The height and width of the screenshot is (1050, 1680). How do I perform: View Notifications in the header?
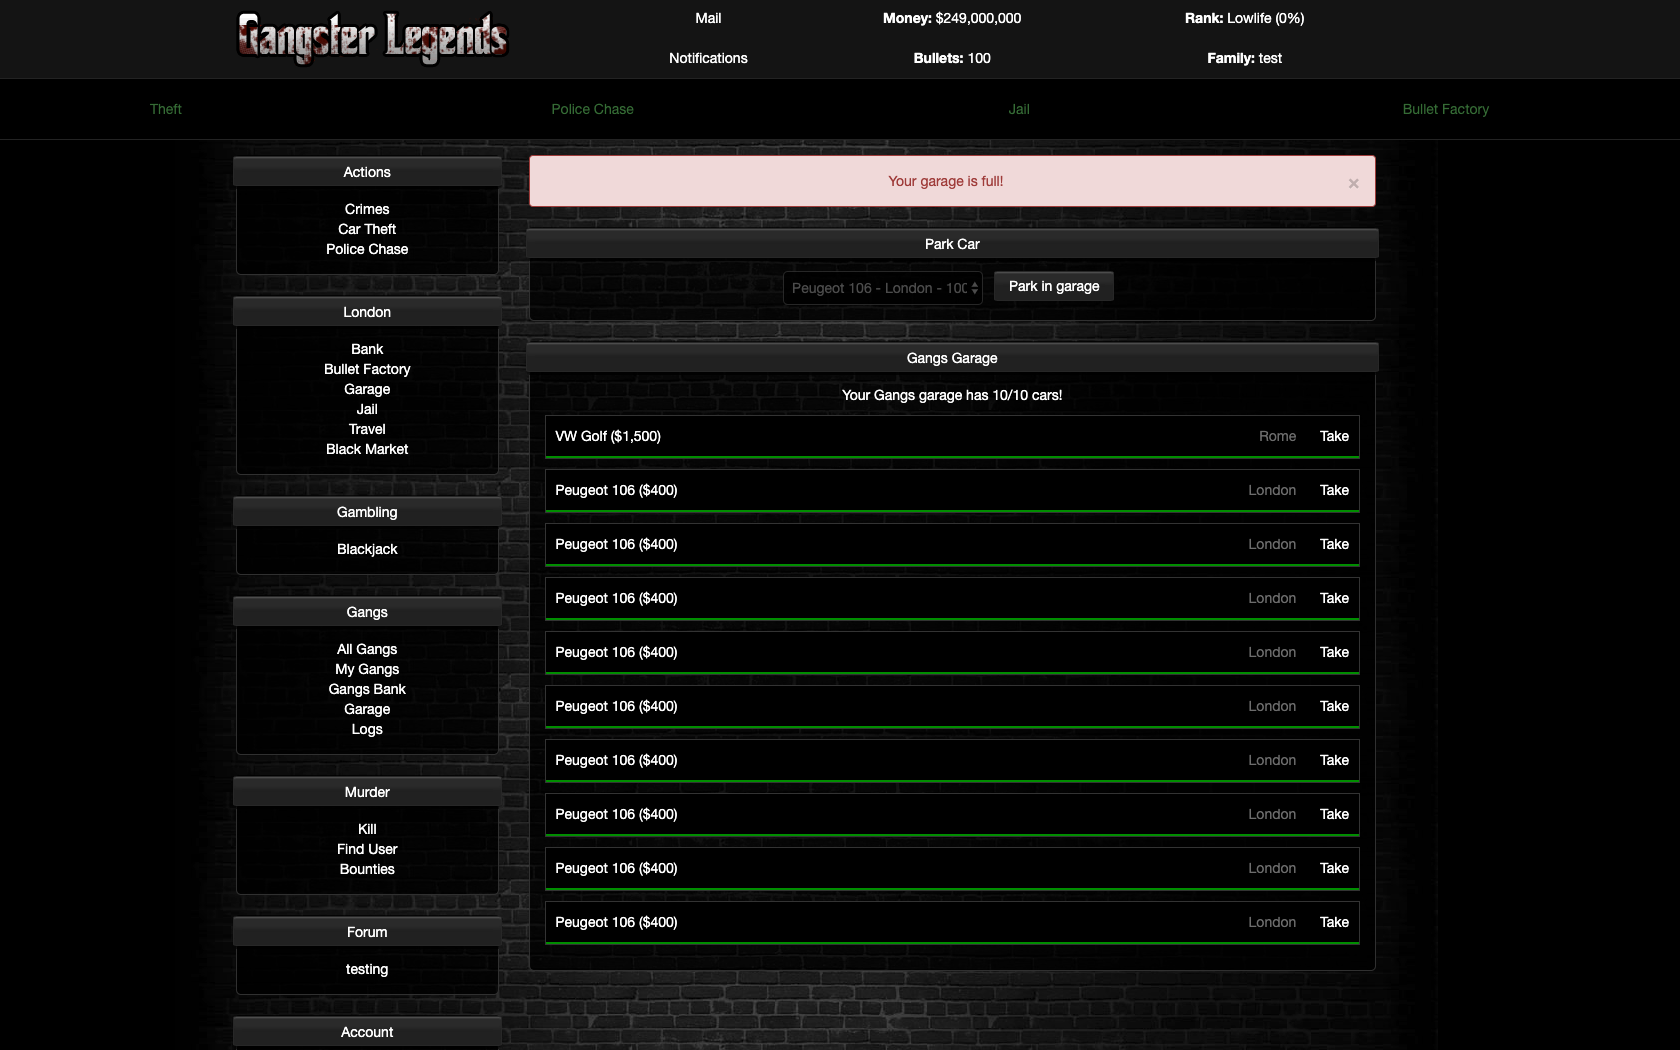[x=708, y=58]
